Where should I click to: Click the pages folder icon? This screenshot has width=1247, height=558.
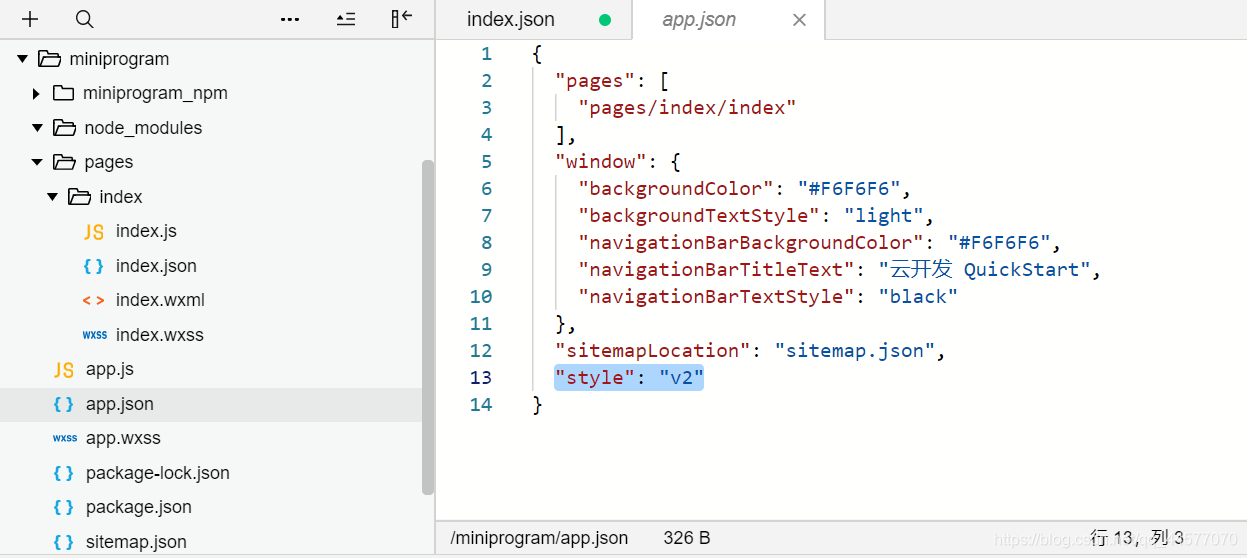click(x=64, y=162)
